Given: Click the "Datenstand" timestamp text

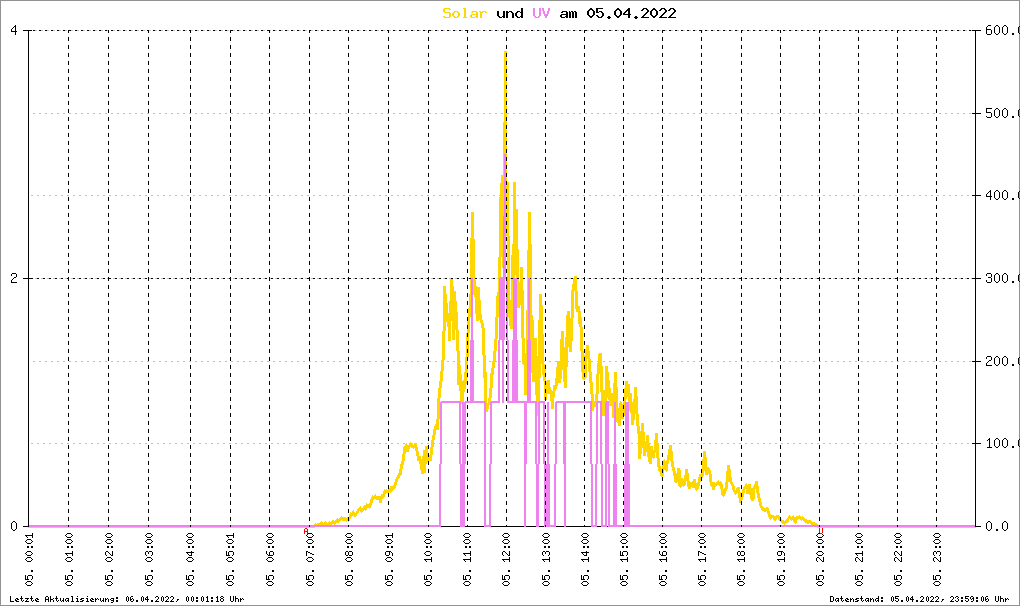Looking at the screenshot, I should pos(921,599).
